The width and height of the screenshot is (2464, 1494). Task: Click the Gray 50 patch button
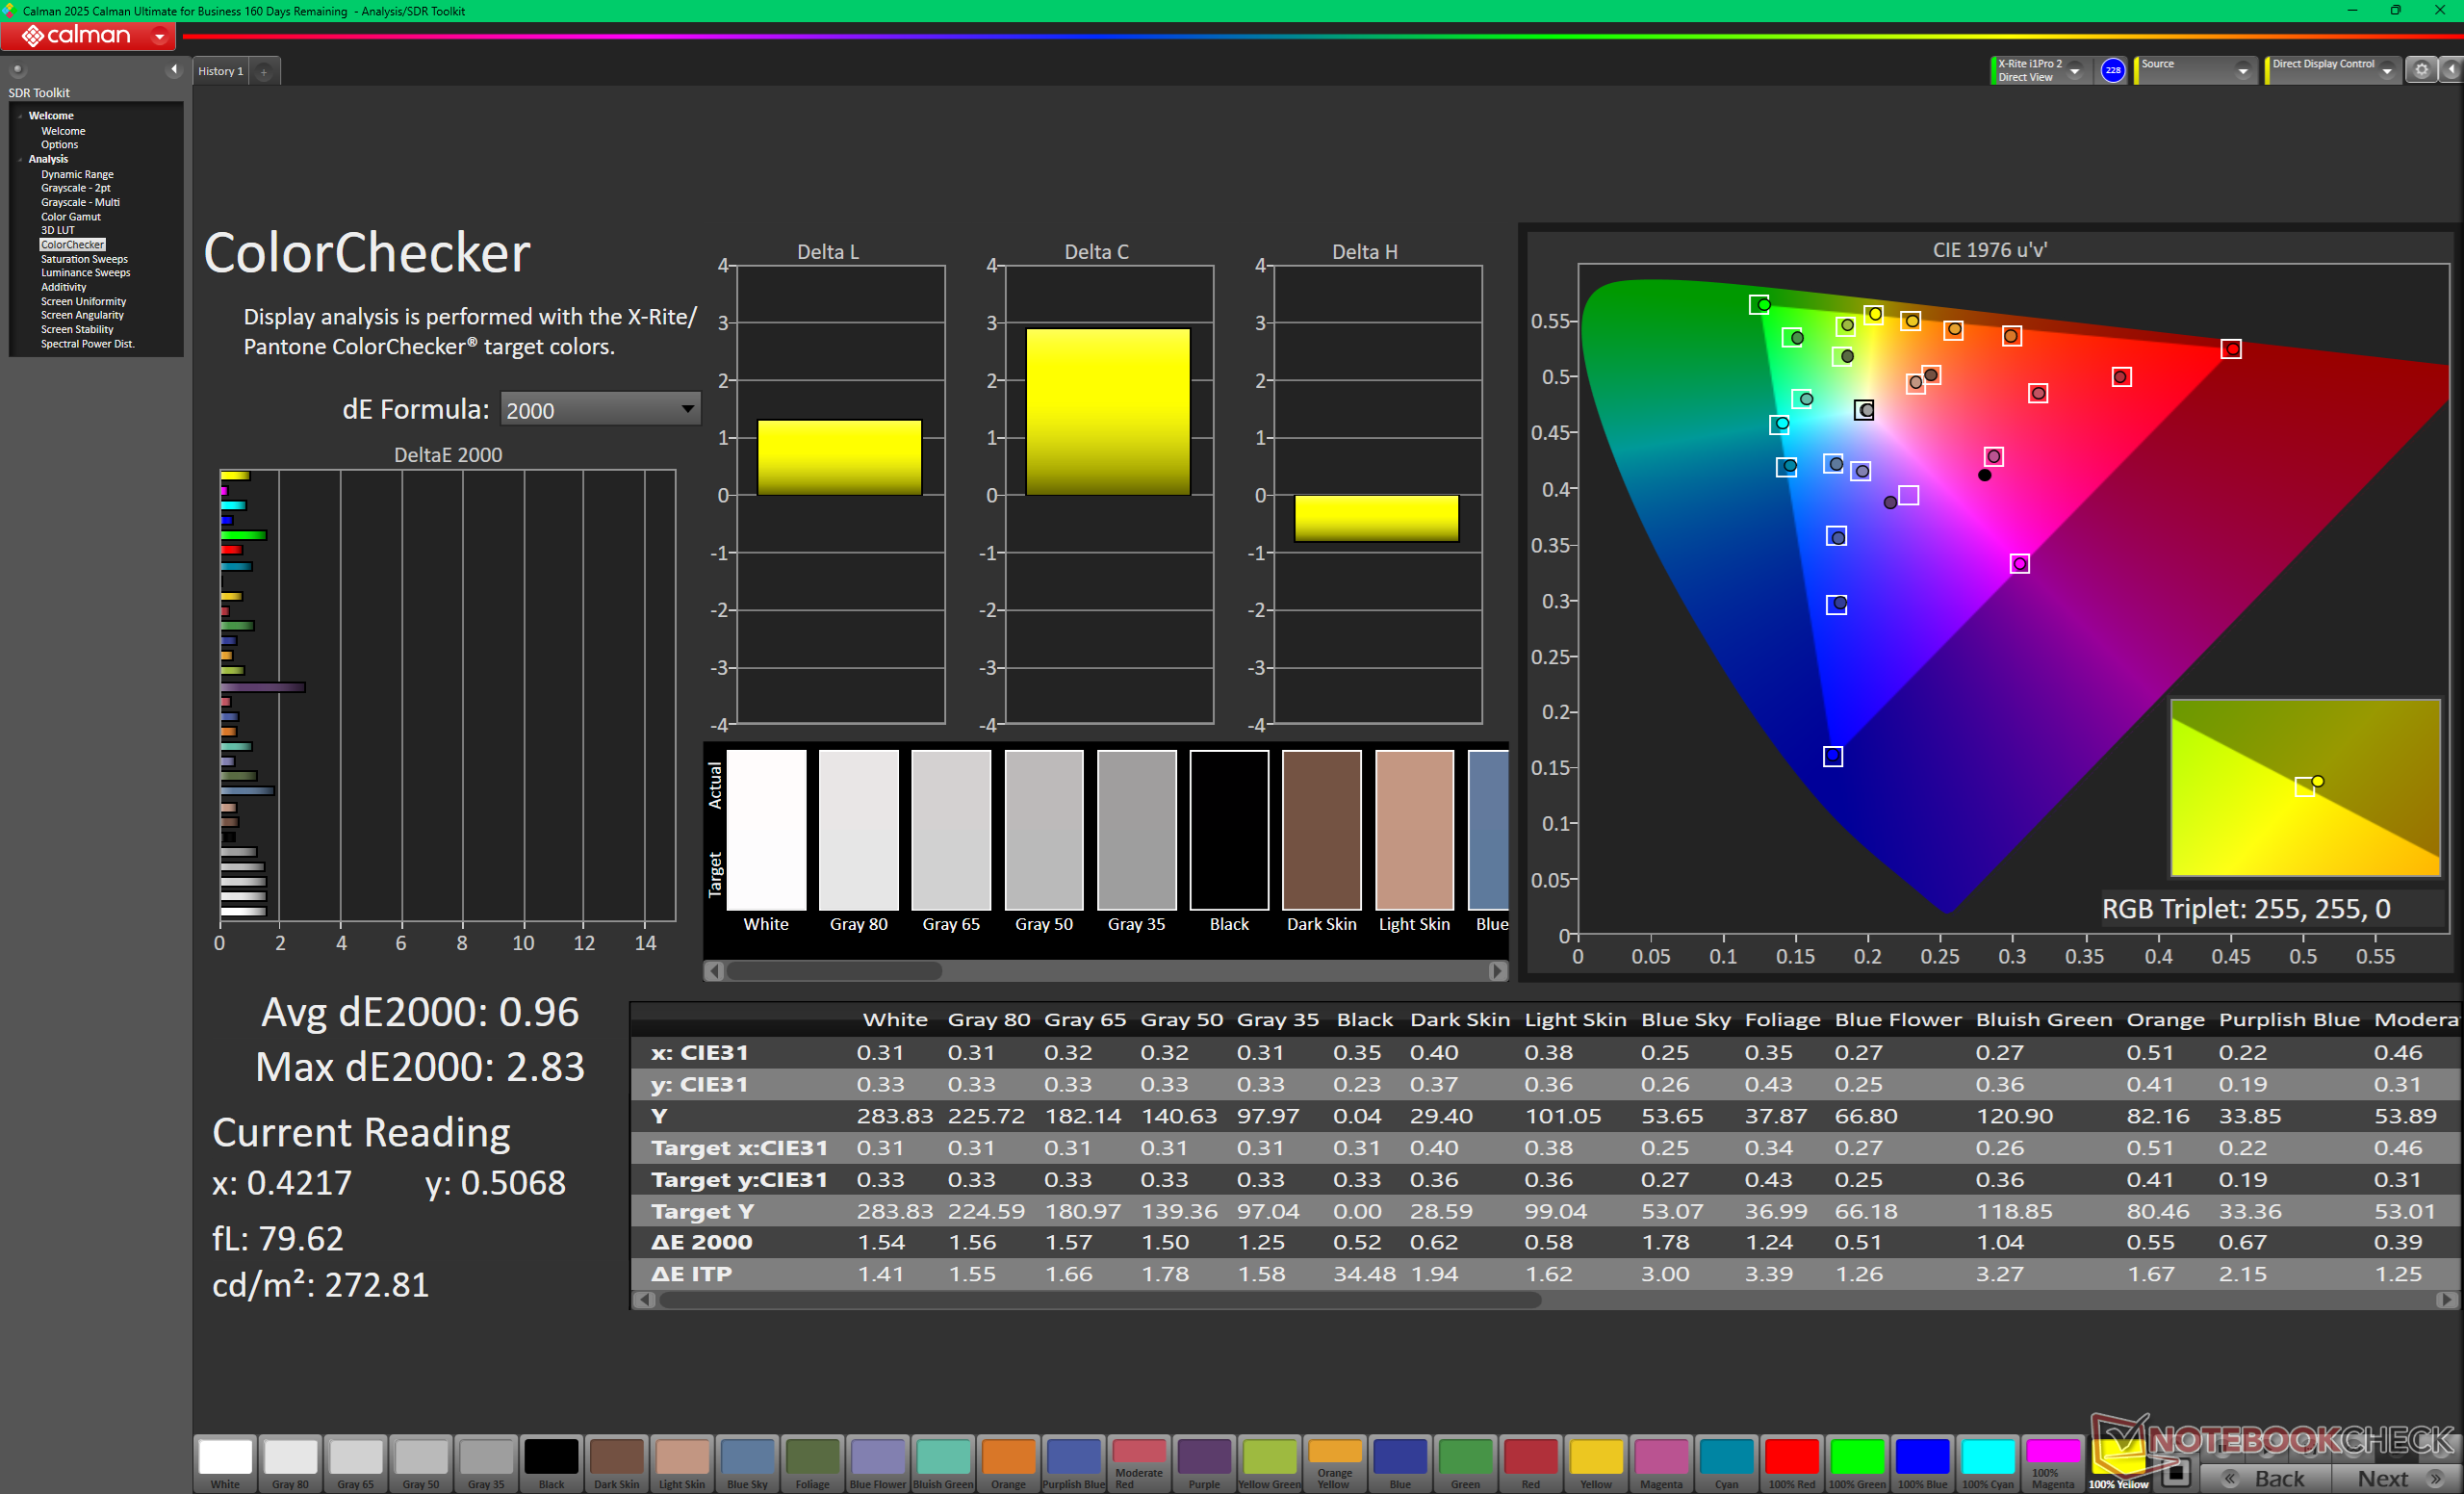[421, 1463]
